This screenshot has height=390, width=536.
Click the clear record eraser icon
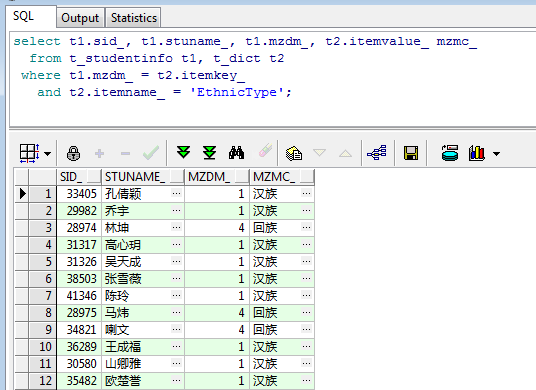(265, 151)
